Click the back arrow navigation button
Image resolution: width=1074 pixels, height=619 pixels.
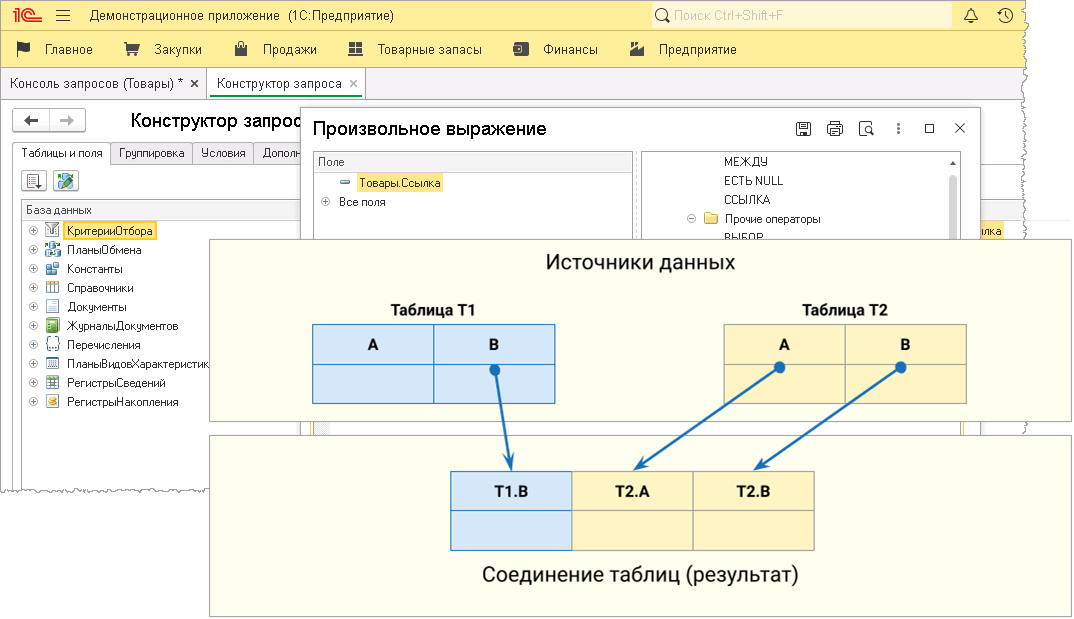[x=31, y=121]
